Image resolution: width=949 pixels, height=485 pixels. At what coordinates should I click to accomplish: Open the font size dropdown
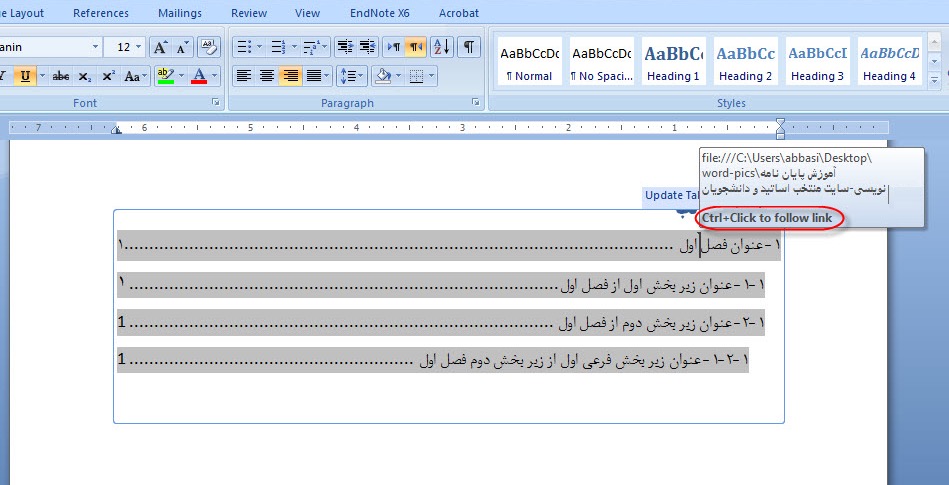138,47
